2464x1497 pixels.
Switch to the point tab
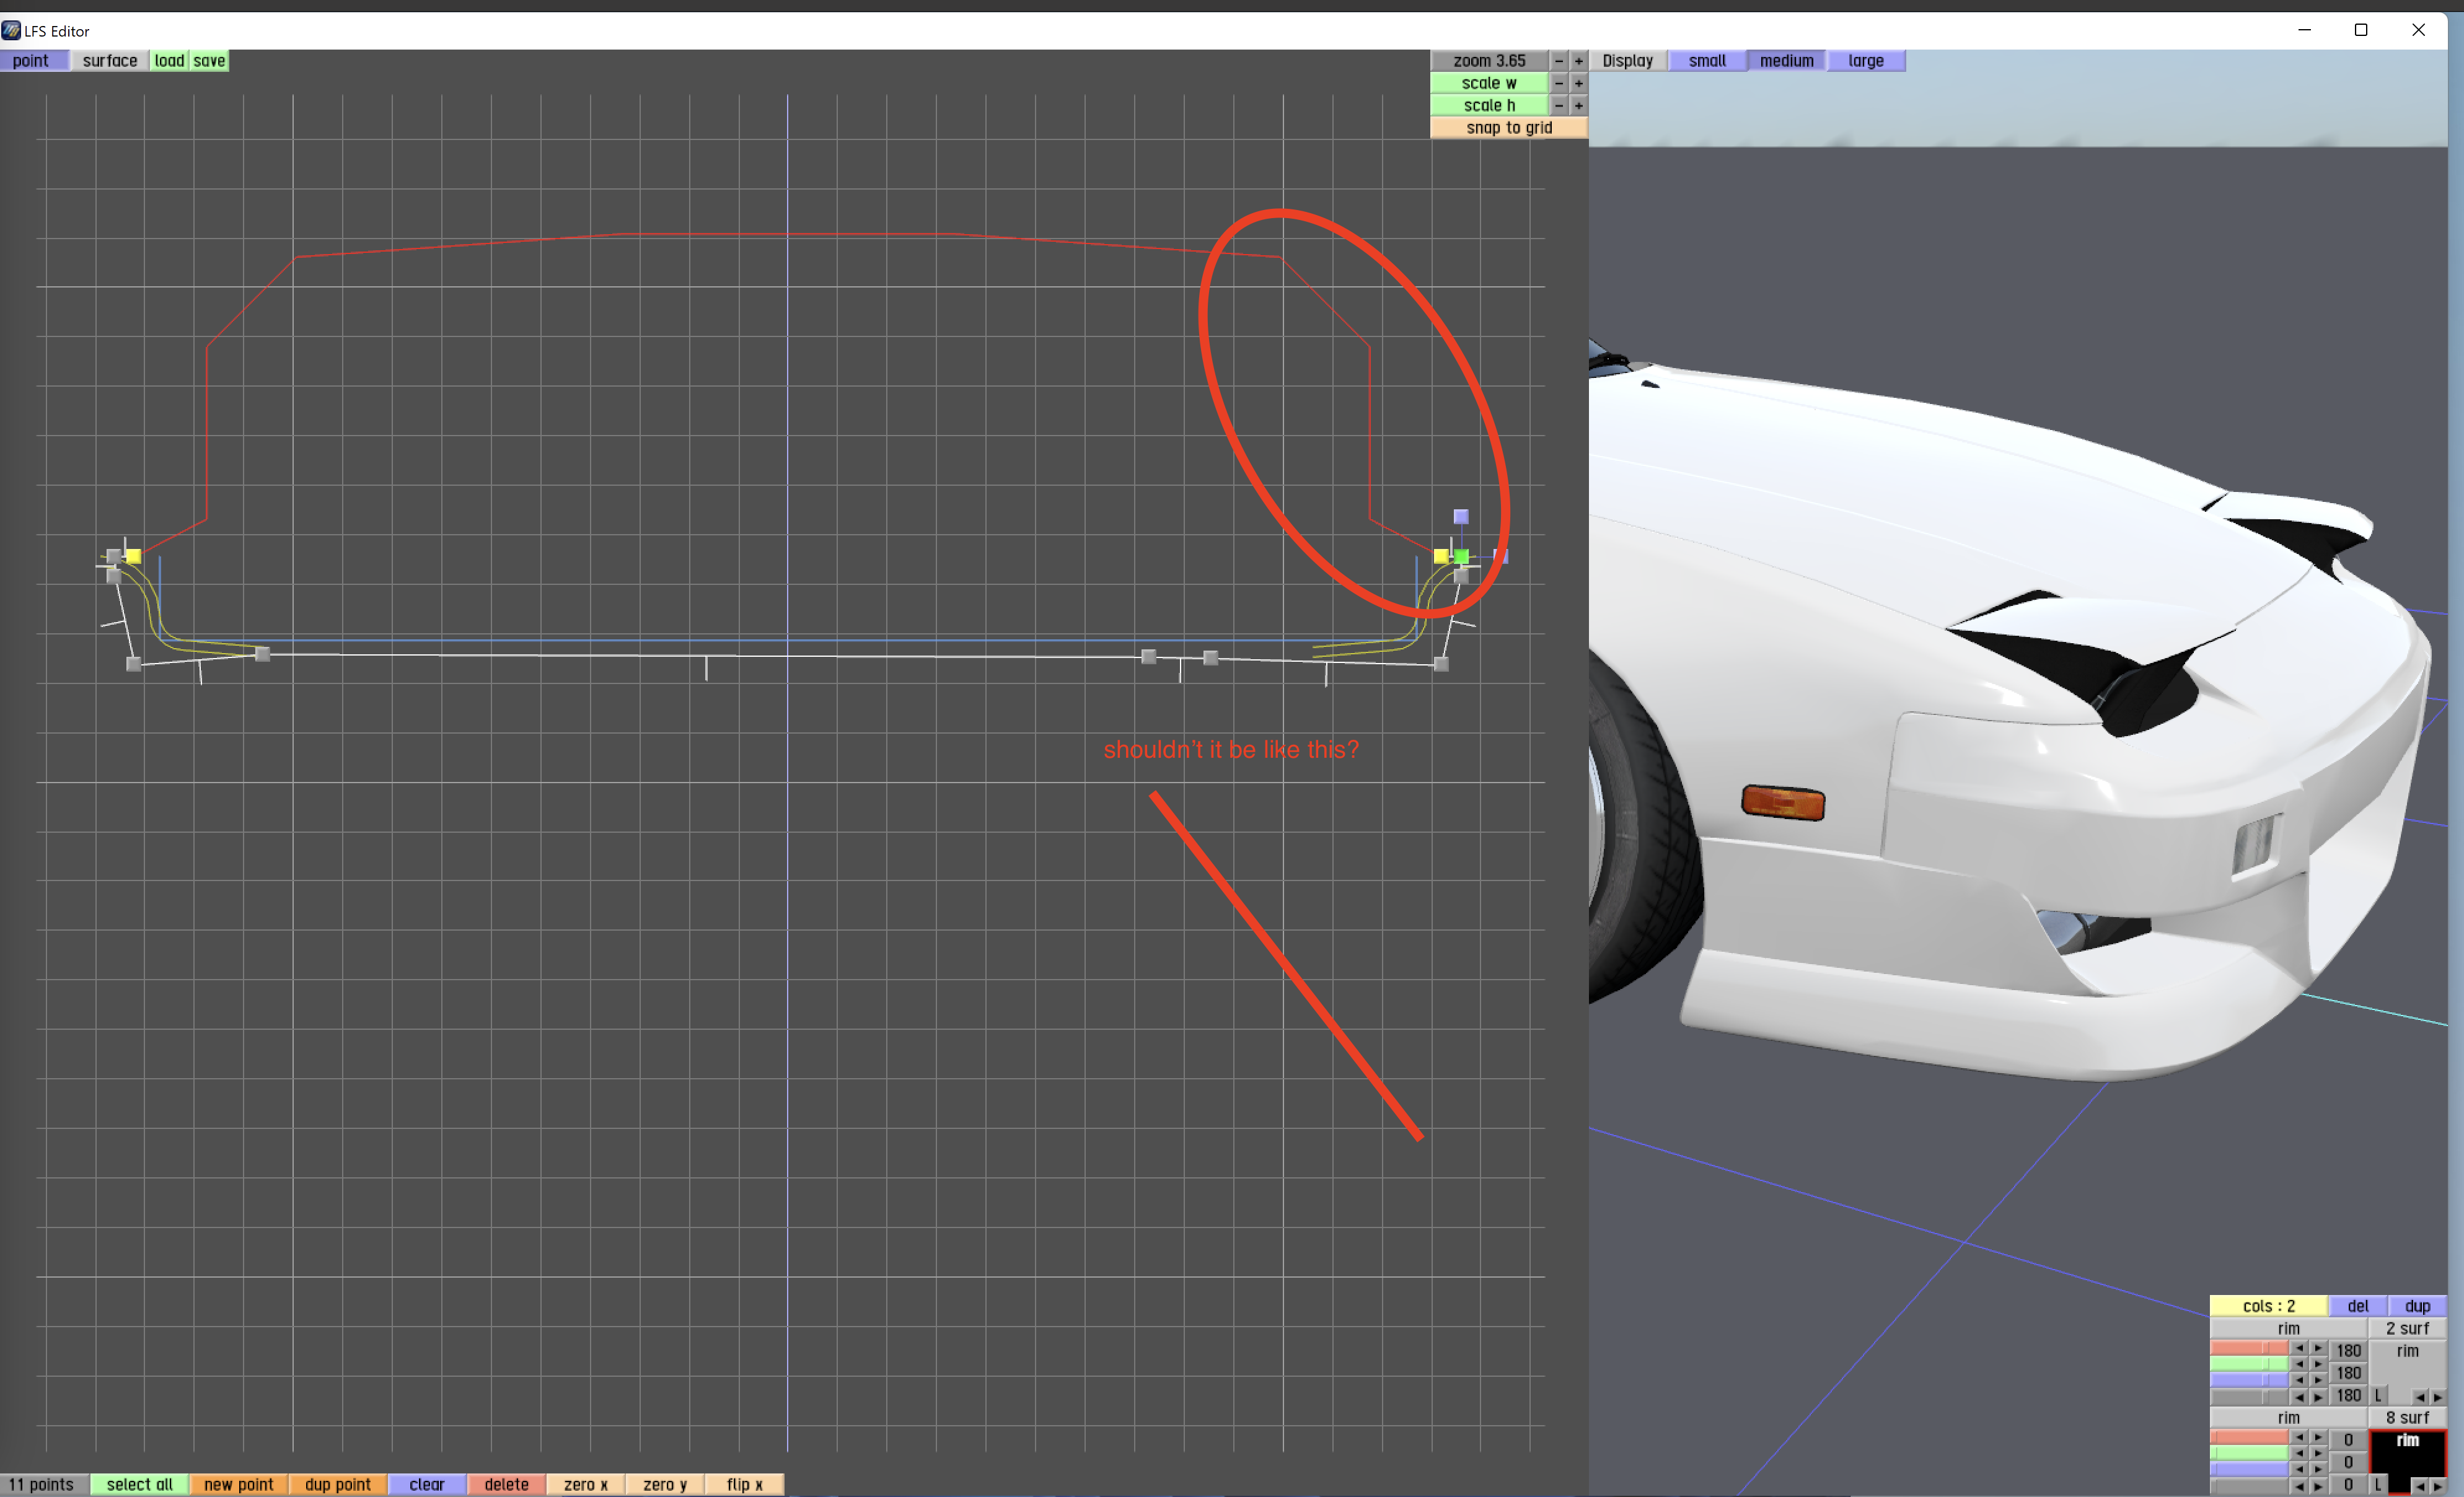31,61
